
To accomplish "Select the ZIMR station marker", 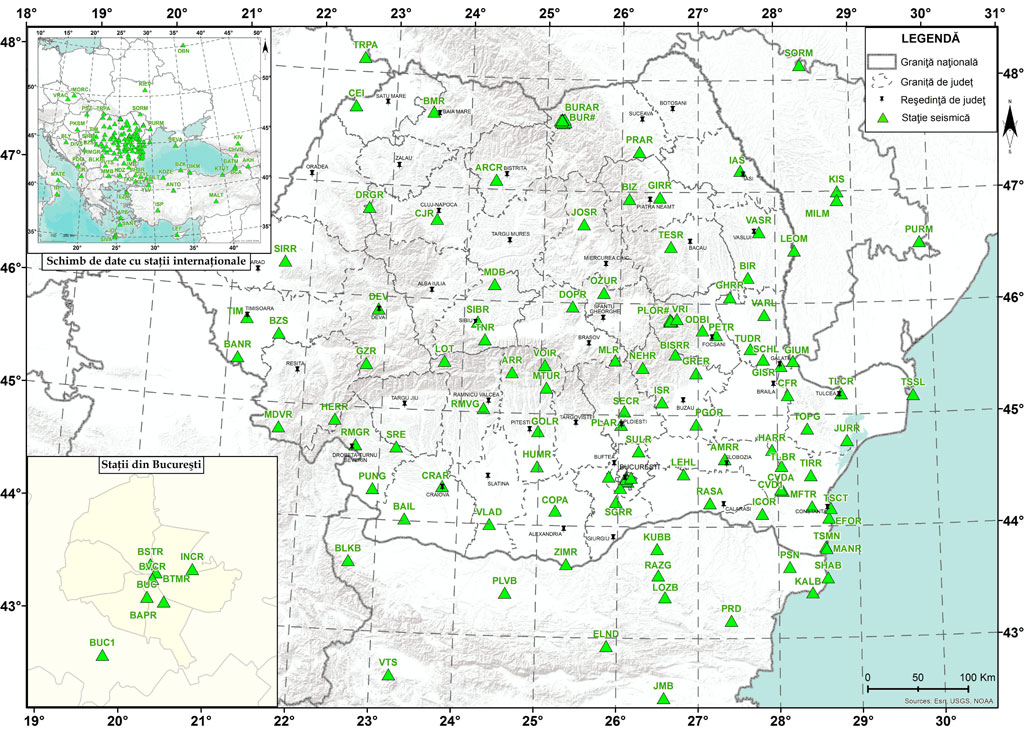I will (566, 564).
